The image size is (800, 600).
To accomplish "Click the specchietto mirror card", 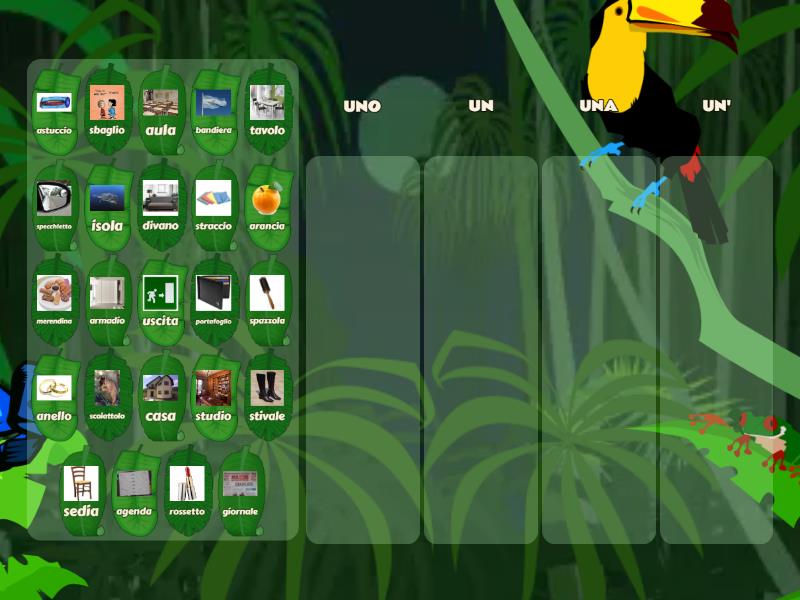I will [55, 206].
